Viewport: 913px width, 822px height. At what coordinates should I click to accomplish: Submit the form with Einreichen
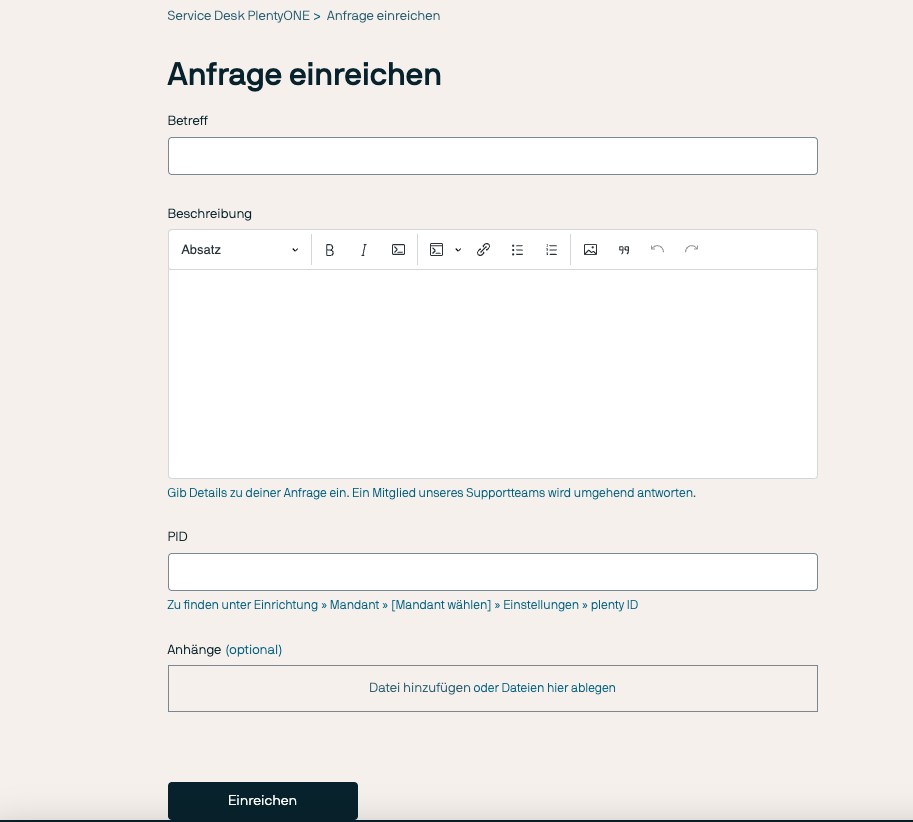tap(262, 800)
